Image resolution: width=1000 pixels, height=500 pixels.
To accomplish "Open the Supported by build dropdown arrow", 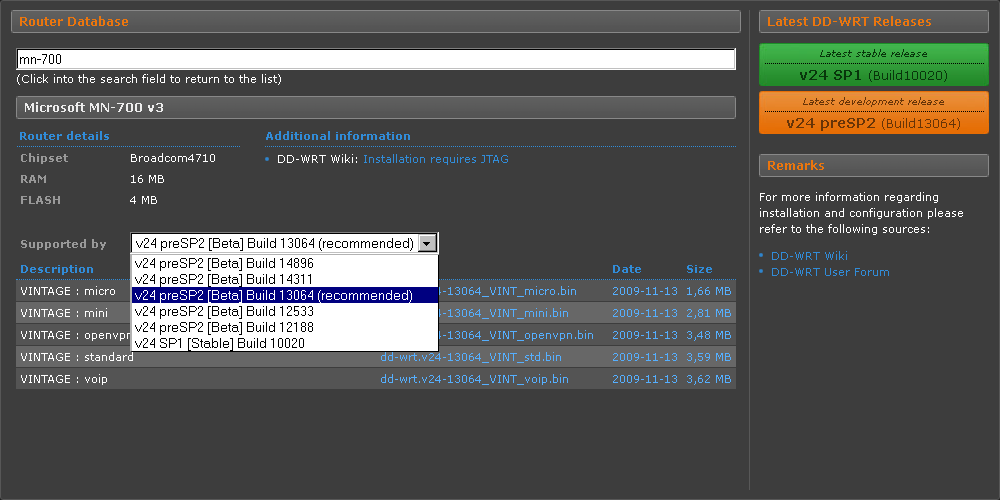I will click(428, 244).
